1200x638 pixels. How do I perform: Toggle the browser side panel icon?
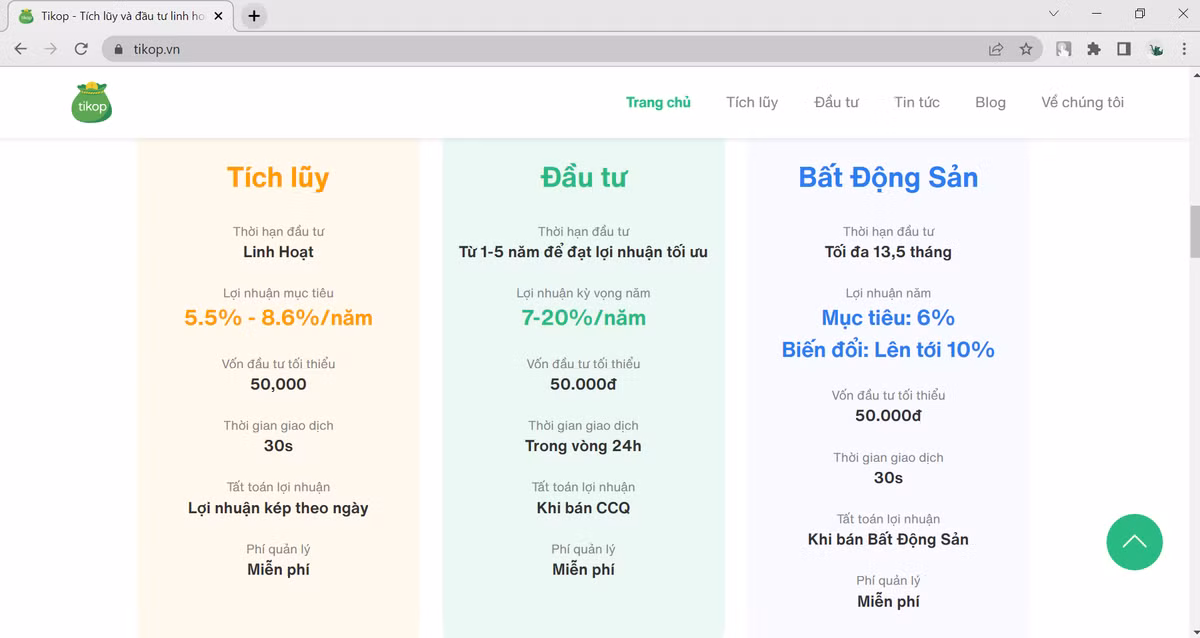tap(1124, 49)
